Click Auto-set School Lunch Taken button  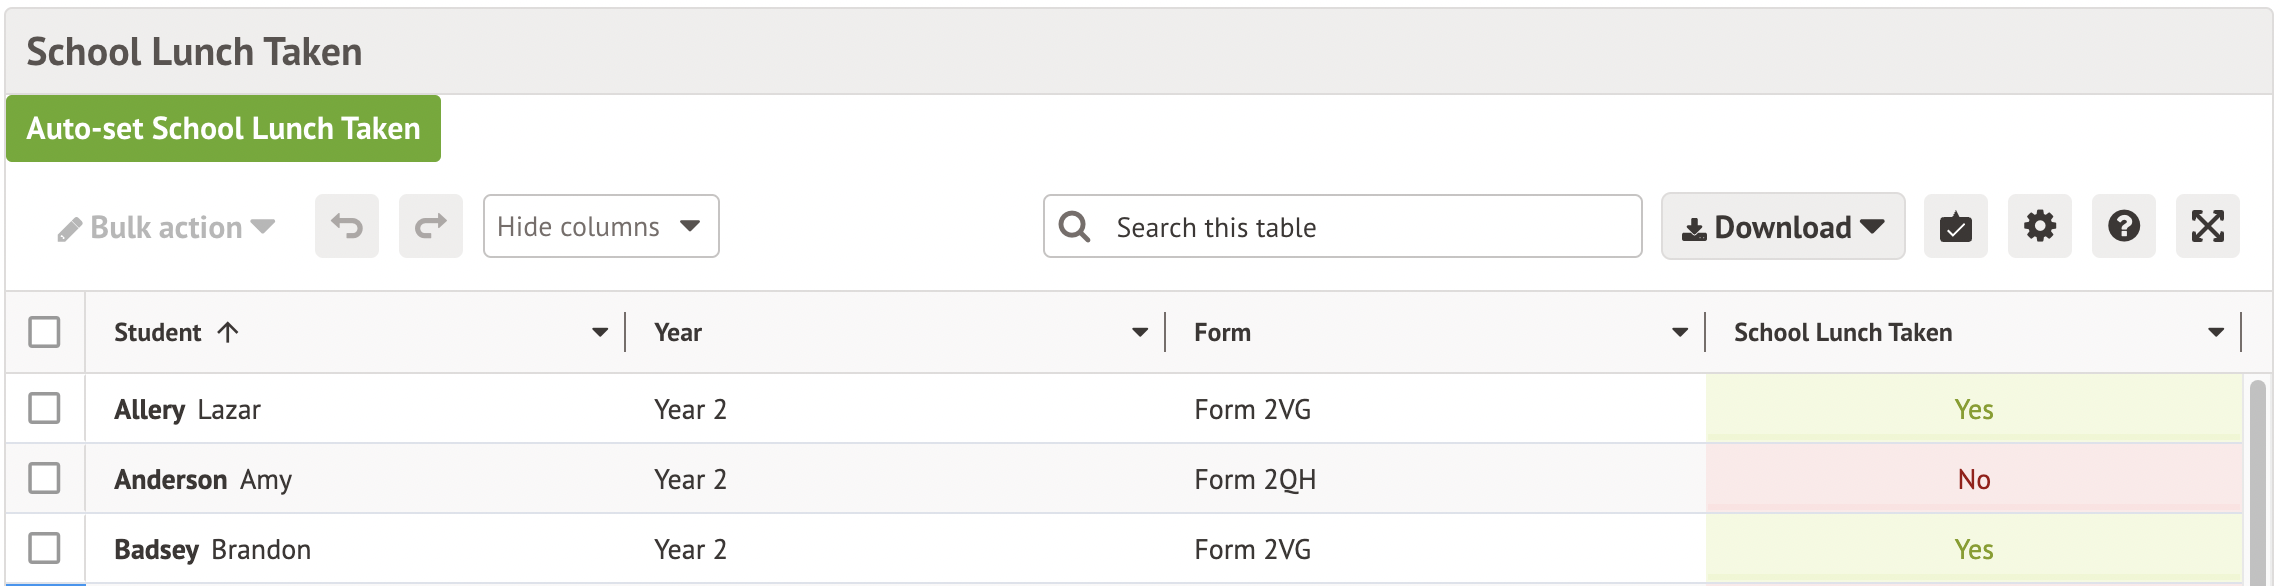[x=223, y=129]
